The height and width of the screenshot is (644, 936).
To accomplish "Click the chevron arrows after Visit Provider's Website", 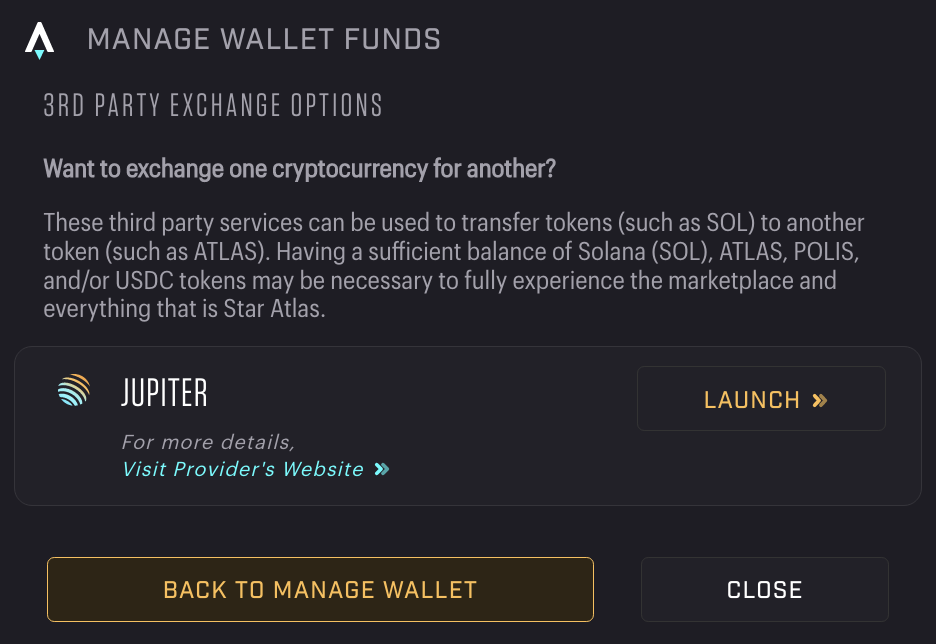I will 381,469.
